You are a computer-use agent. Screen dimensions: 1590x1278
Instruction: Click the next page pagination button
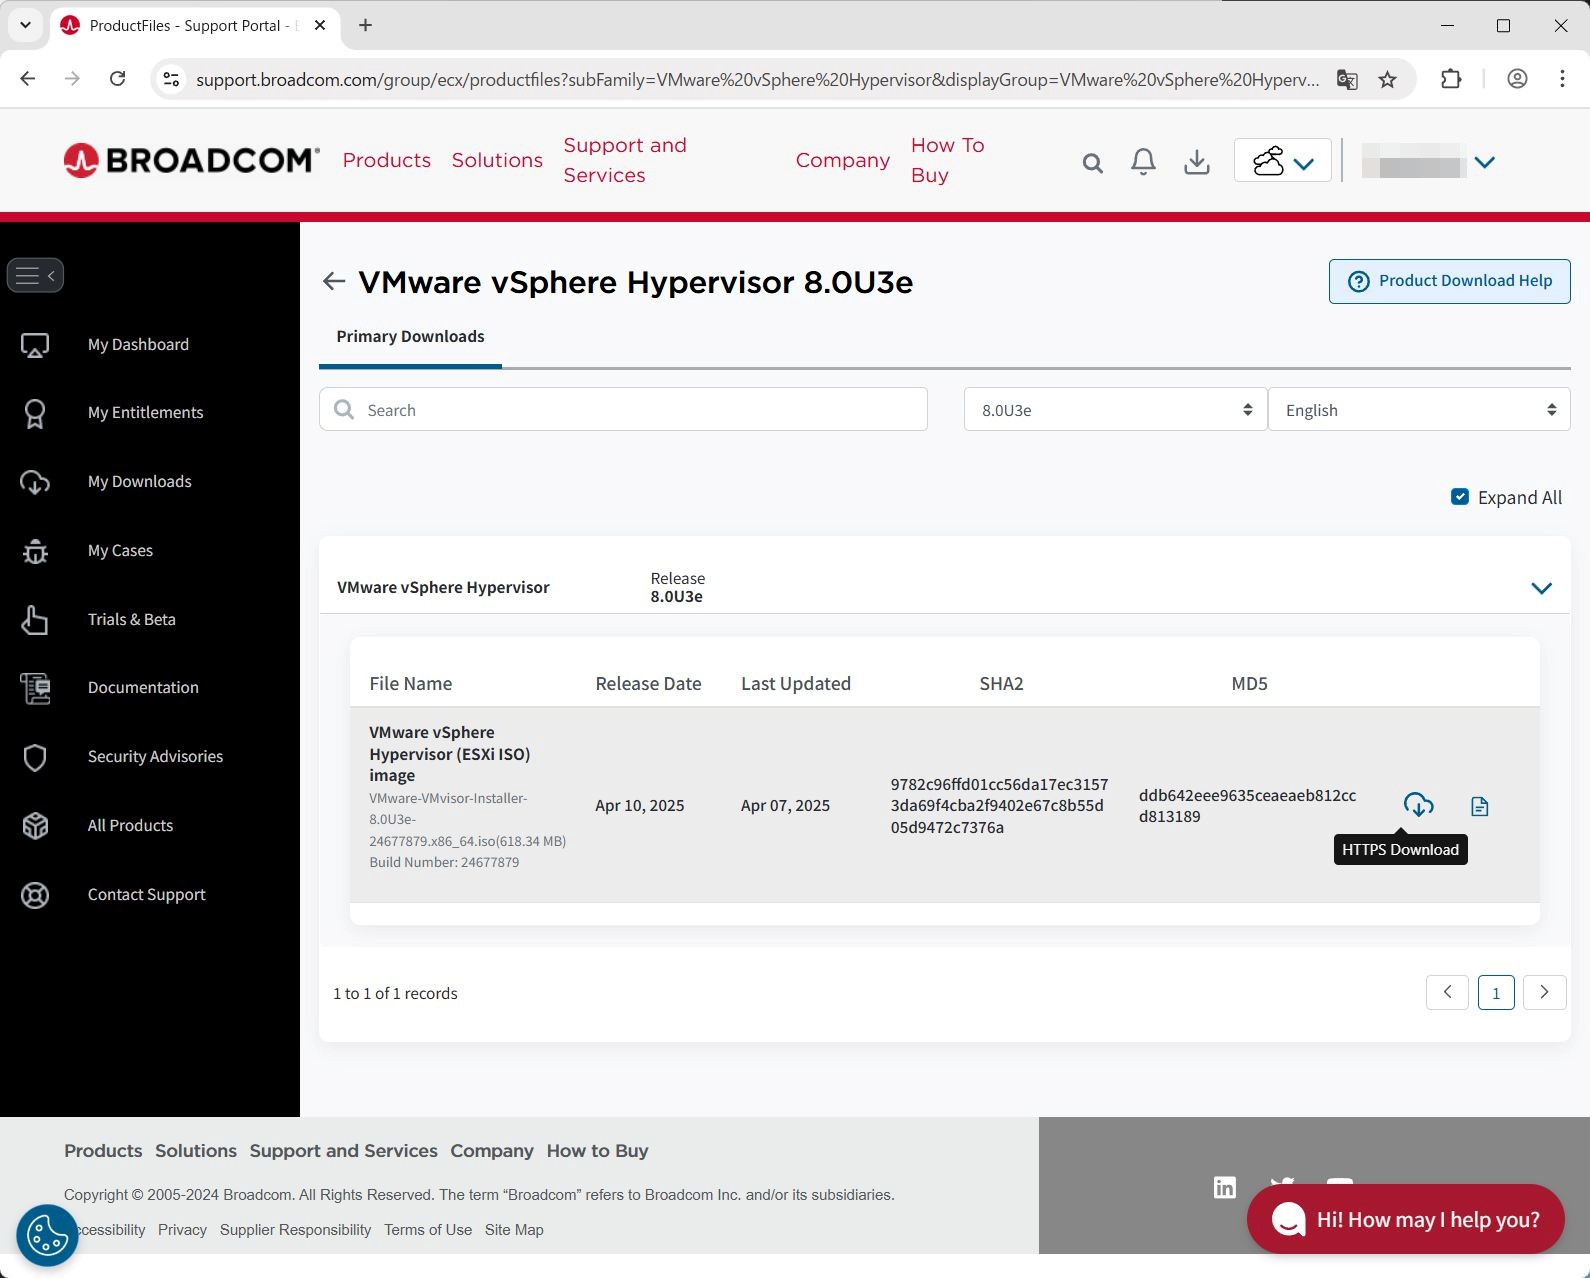point(1544,992)
